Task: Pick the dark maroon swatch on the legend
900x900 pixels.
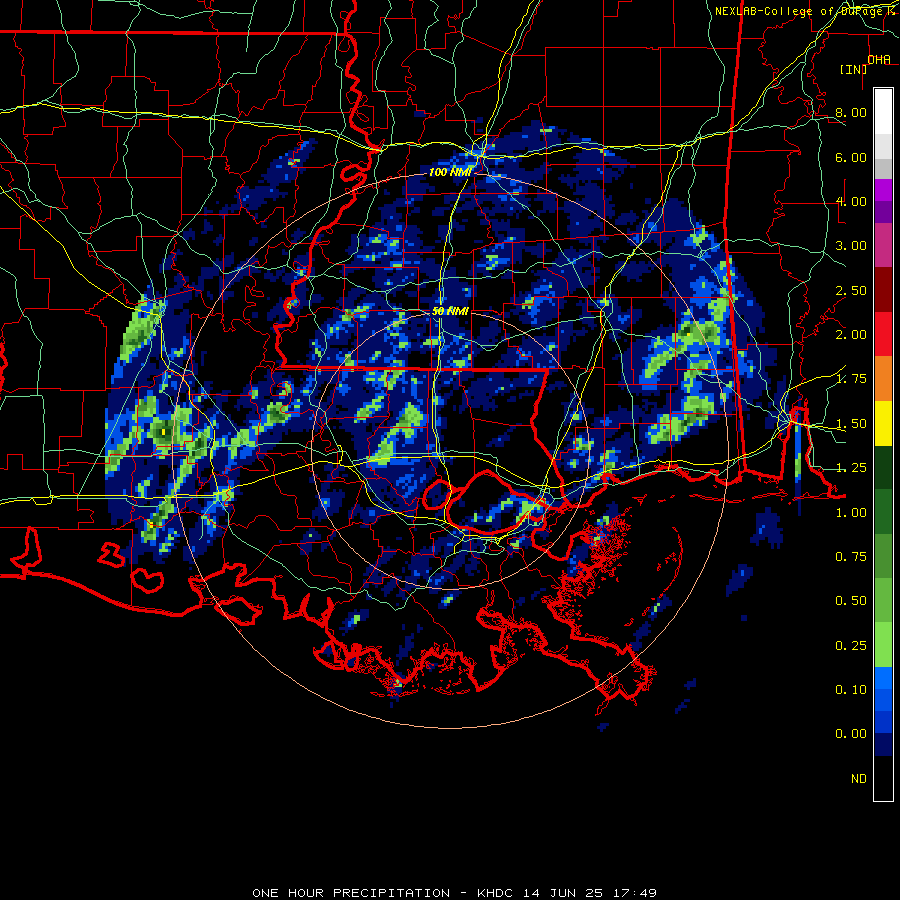Action: pos(883,290)
